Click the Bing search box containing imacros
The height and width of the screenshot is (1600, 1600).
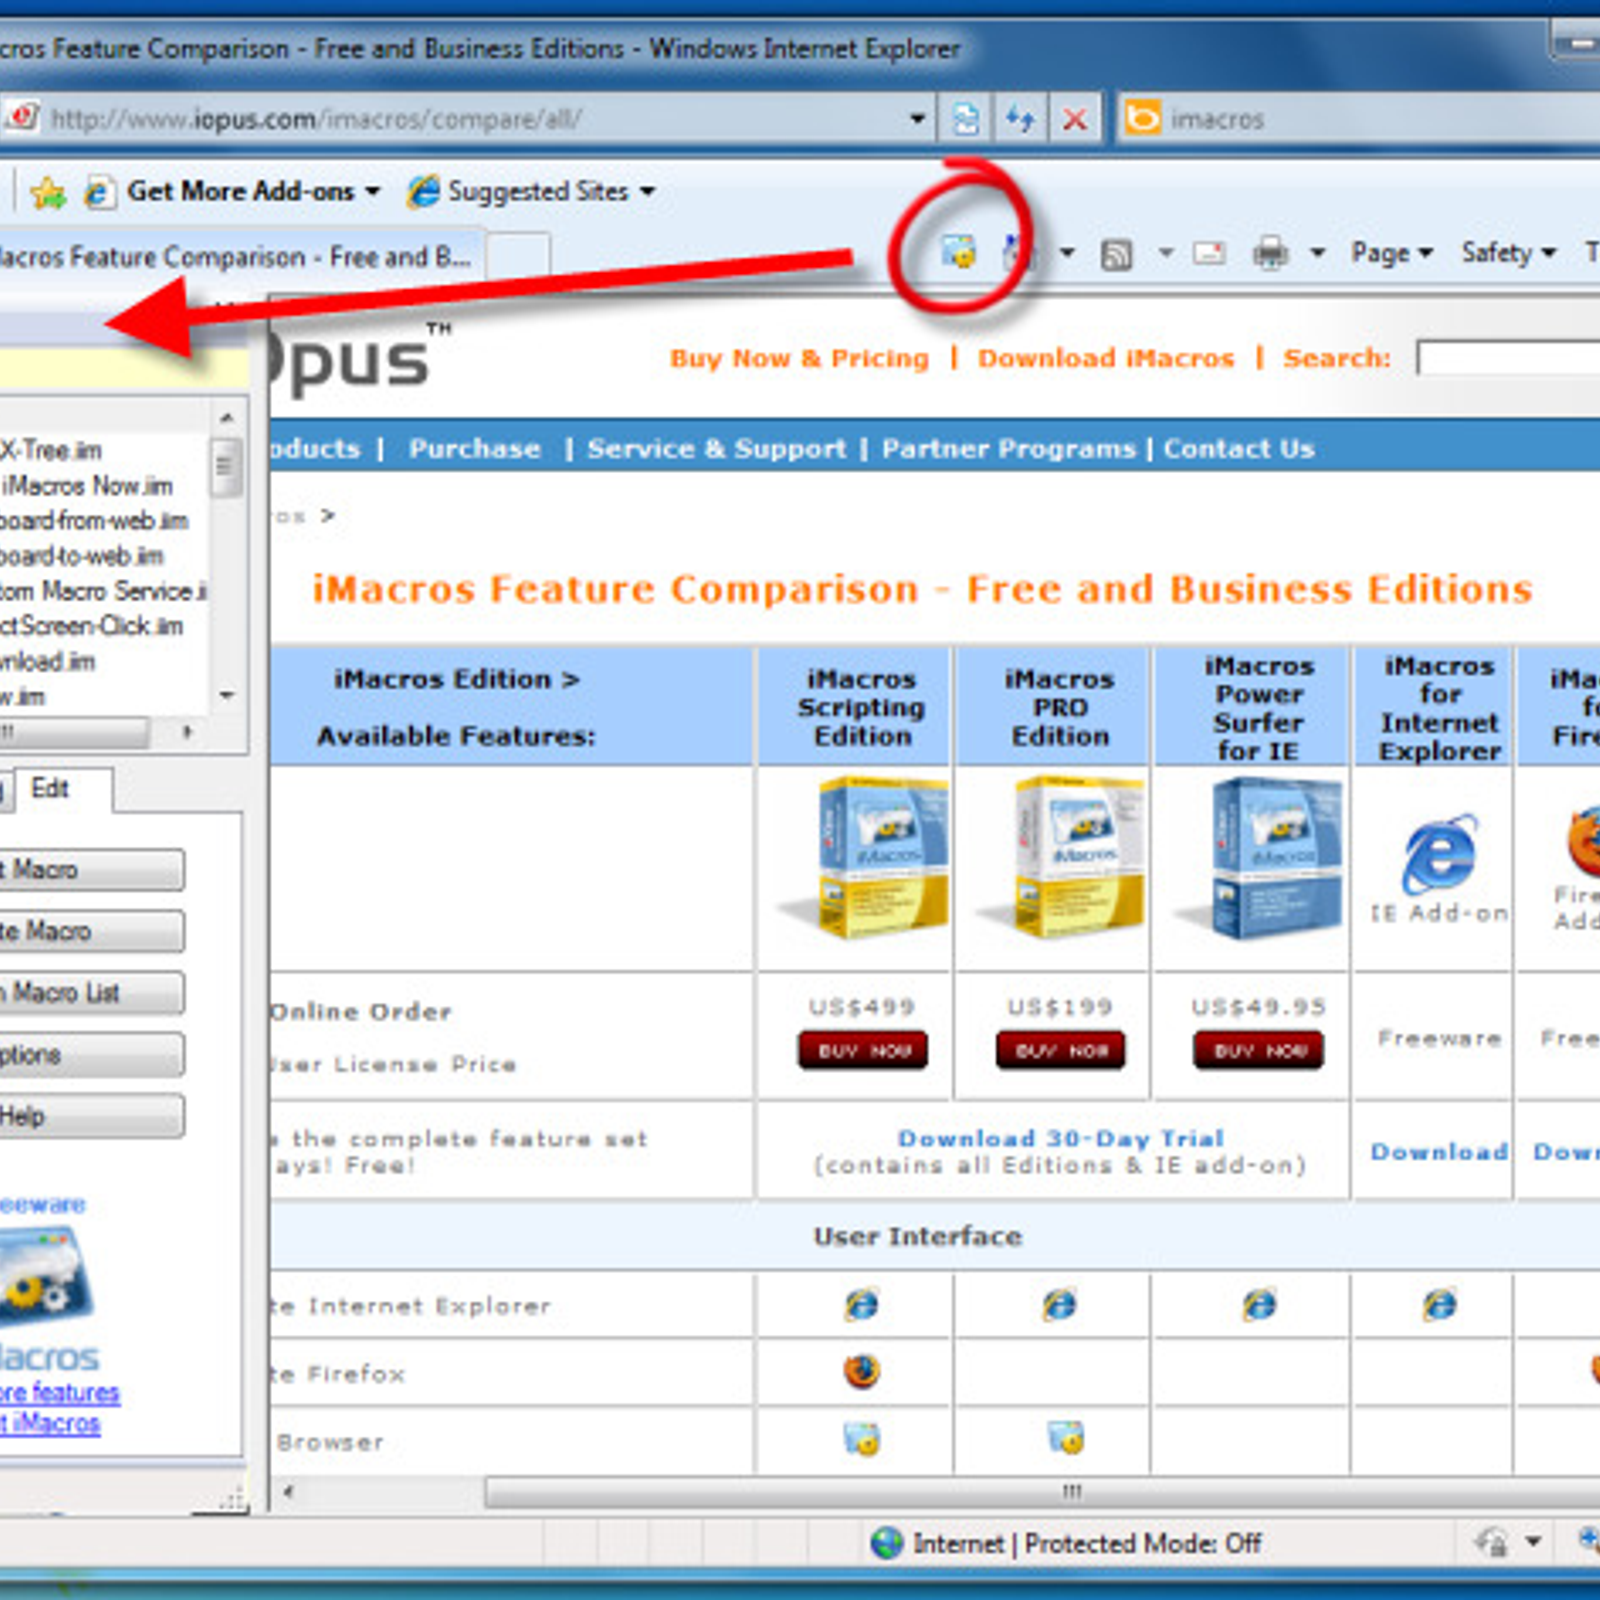coord(1380,119)
